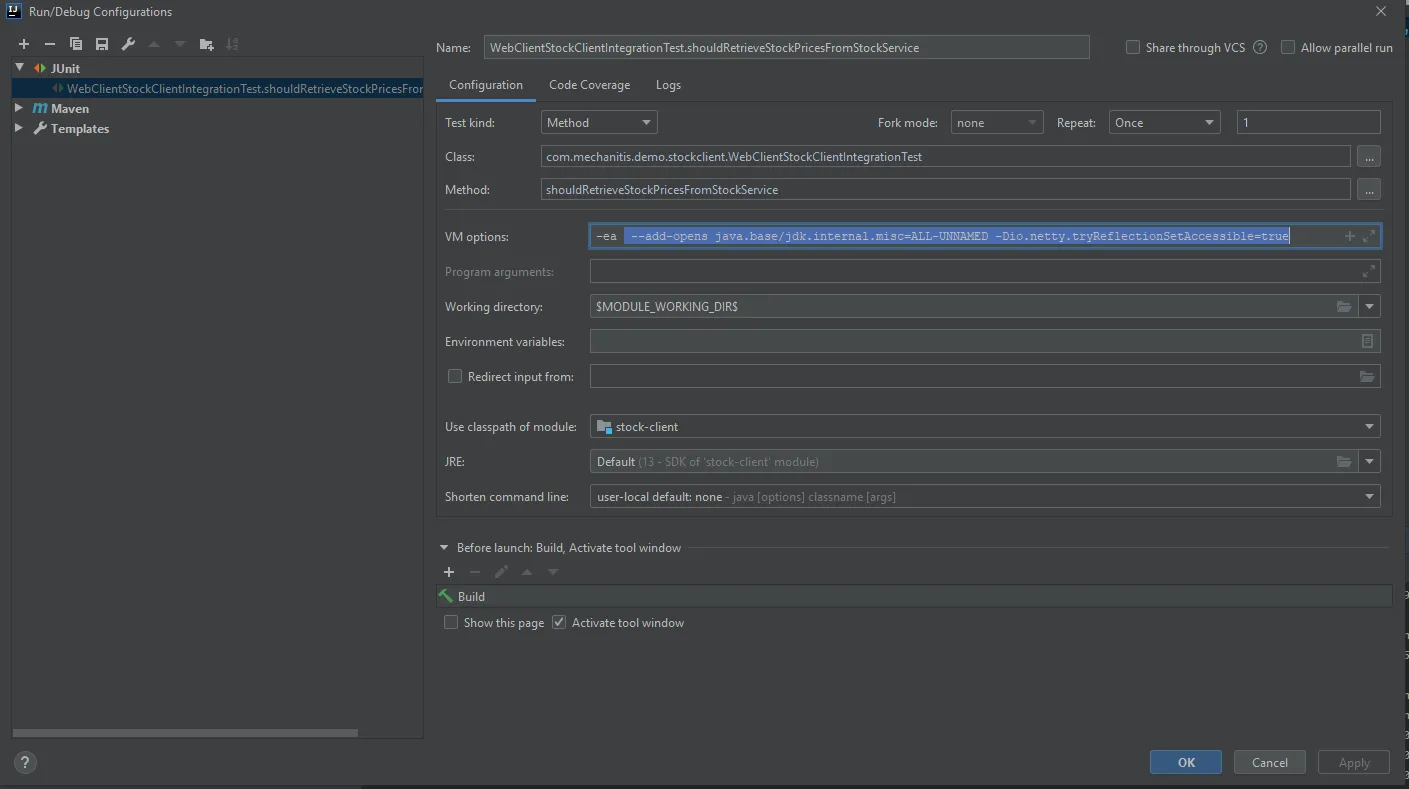Enable Share through VCS checkbox
The width and height of the screenshot is (1409, 789).
click(x=1133, y=47)
